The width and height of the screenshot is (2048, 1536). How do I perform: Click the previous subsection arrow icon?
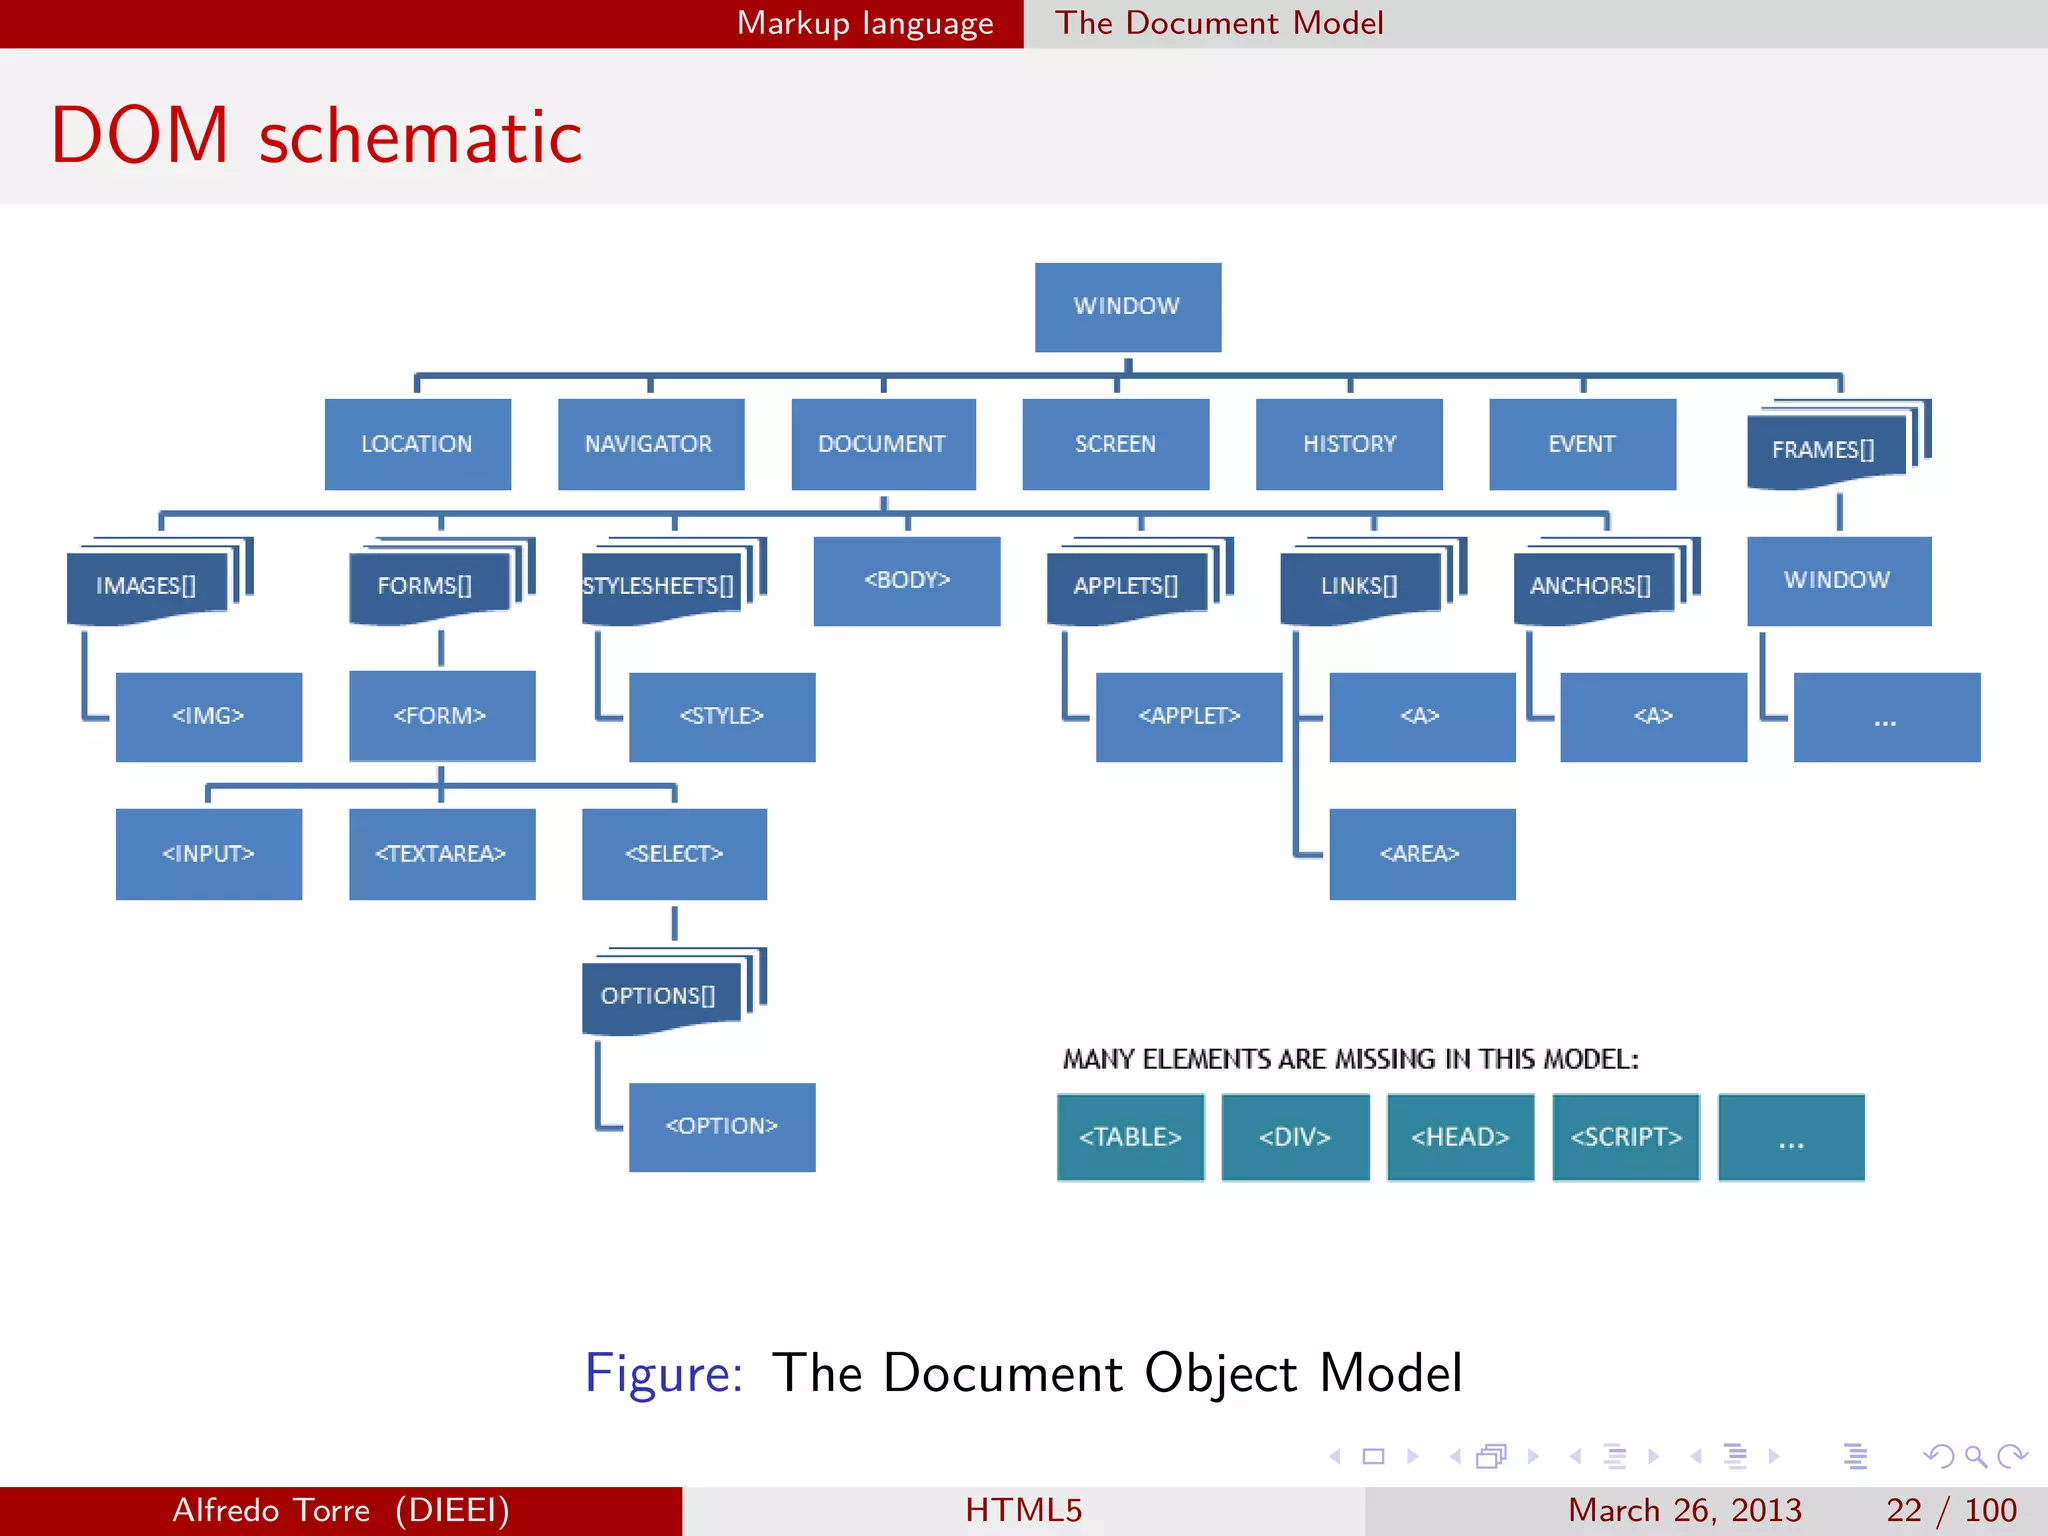click(1576, 1456)
